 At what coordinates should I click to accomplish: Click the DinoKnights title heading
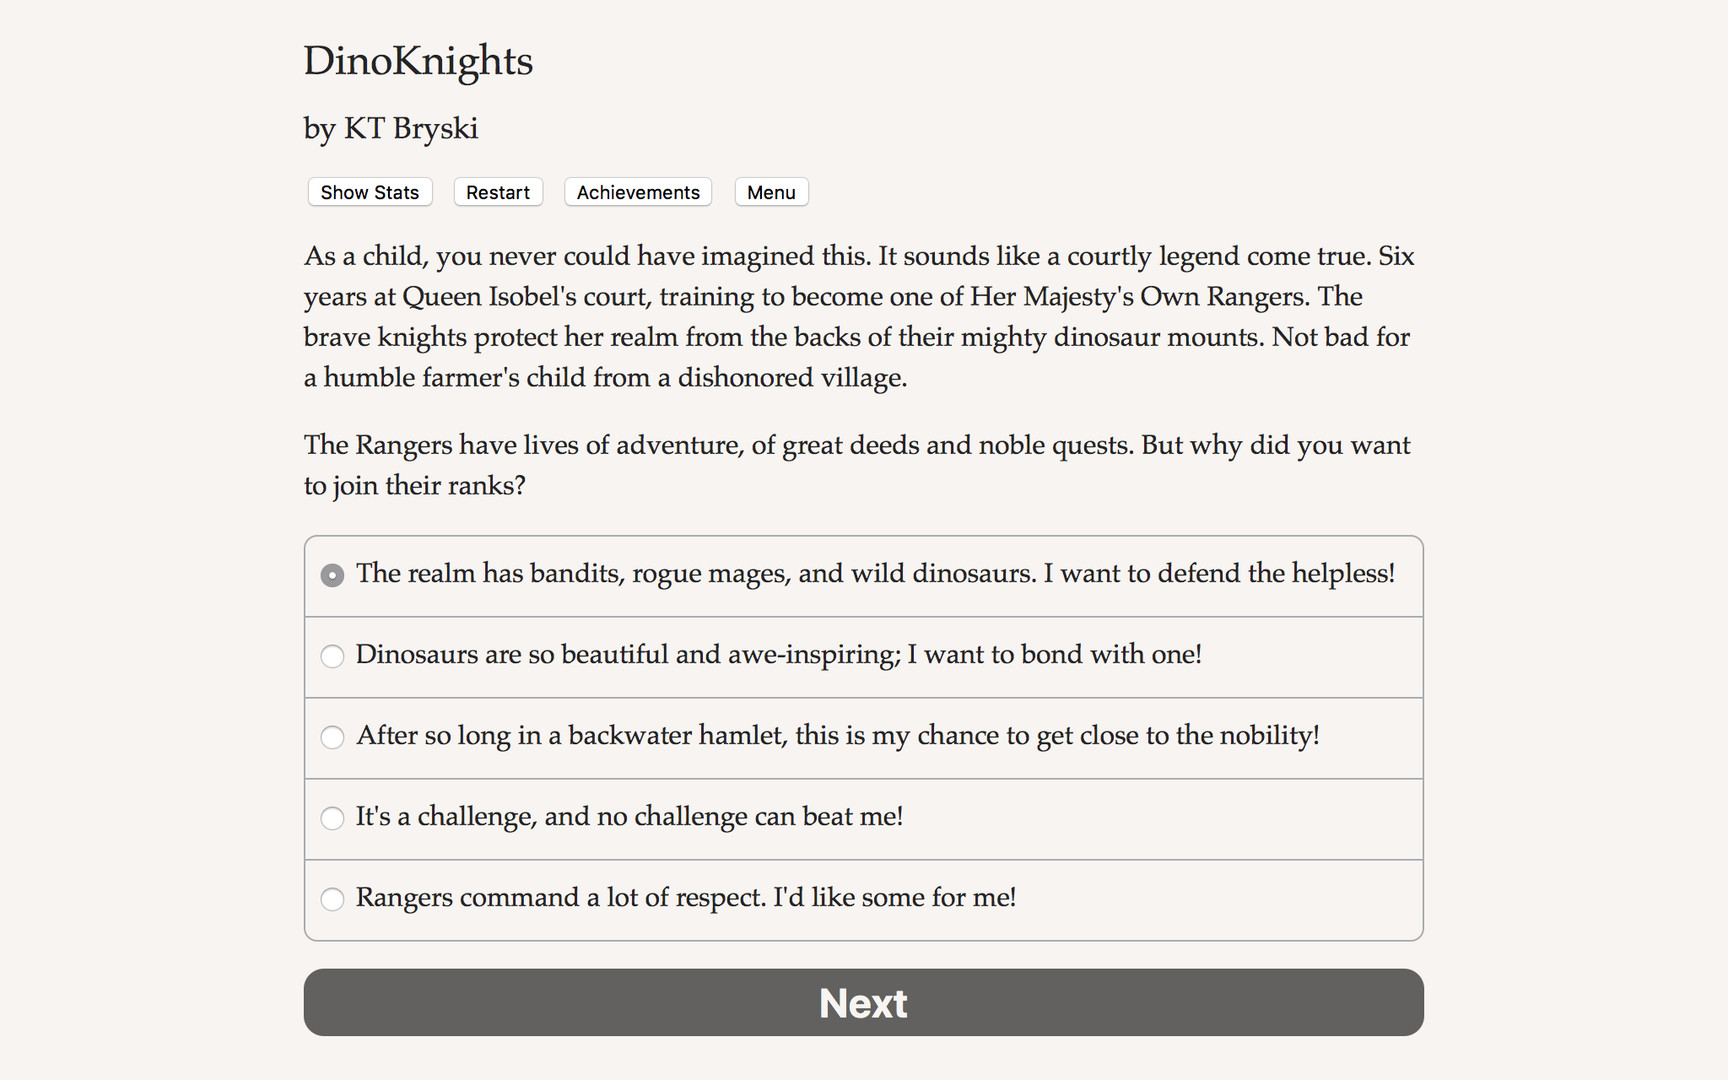(x=418, y=62)
